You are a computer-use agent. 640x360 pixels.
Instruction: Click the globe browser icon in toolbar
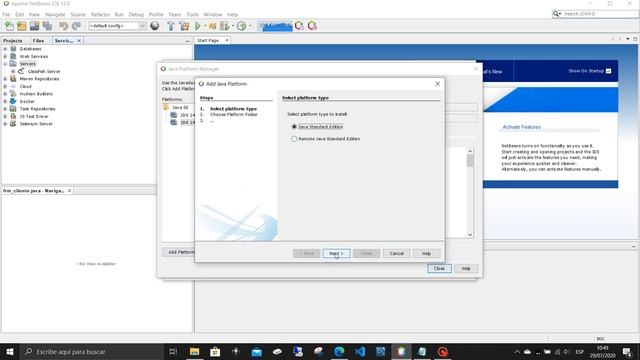pyautogui.click(x=155, y=26)
